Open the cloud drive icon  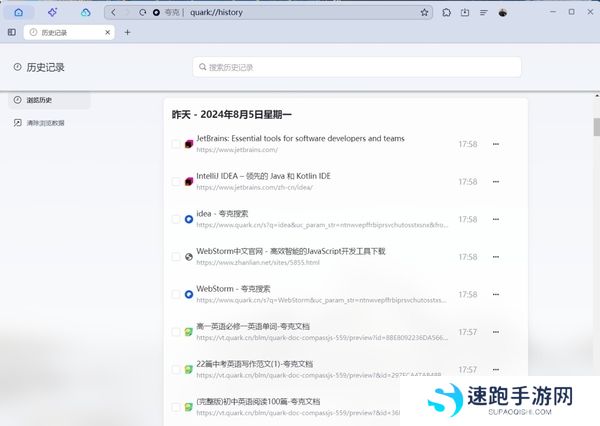(x=85, y=12)
